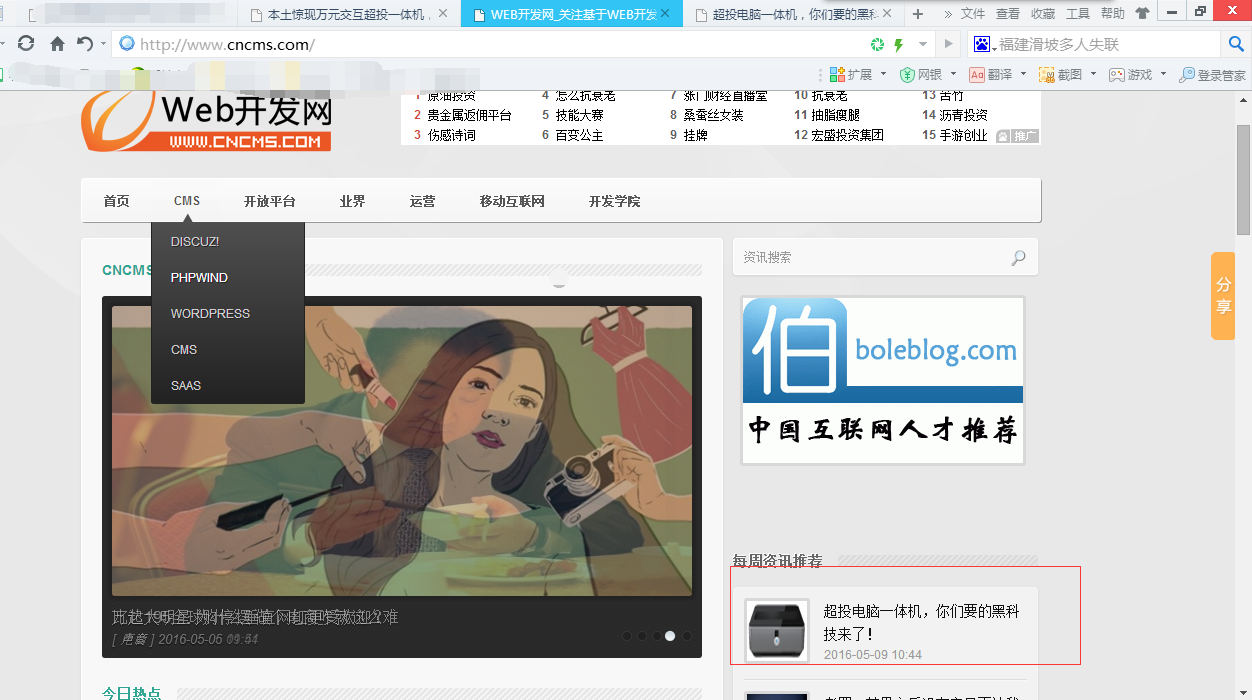Reload the page with the refresh icon
Image resolution: width=1252 pixels, height=700 pixels.
pos(26,44)
